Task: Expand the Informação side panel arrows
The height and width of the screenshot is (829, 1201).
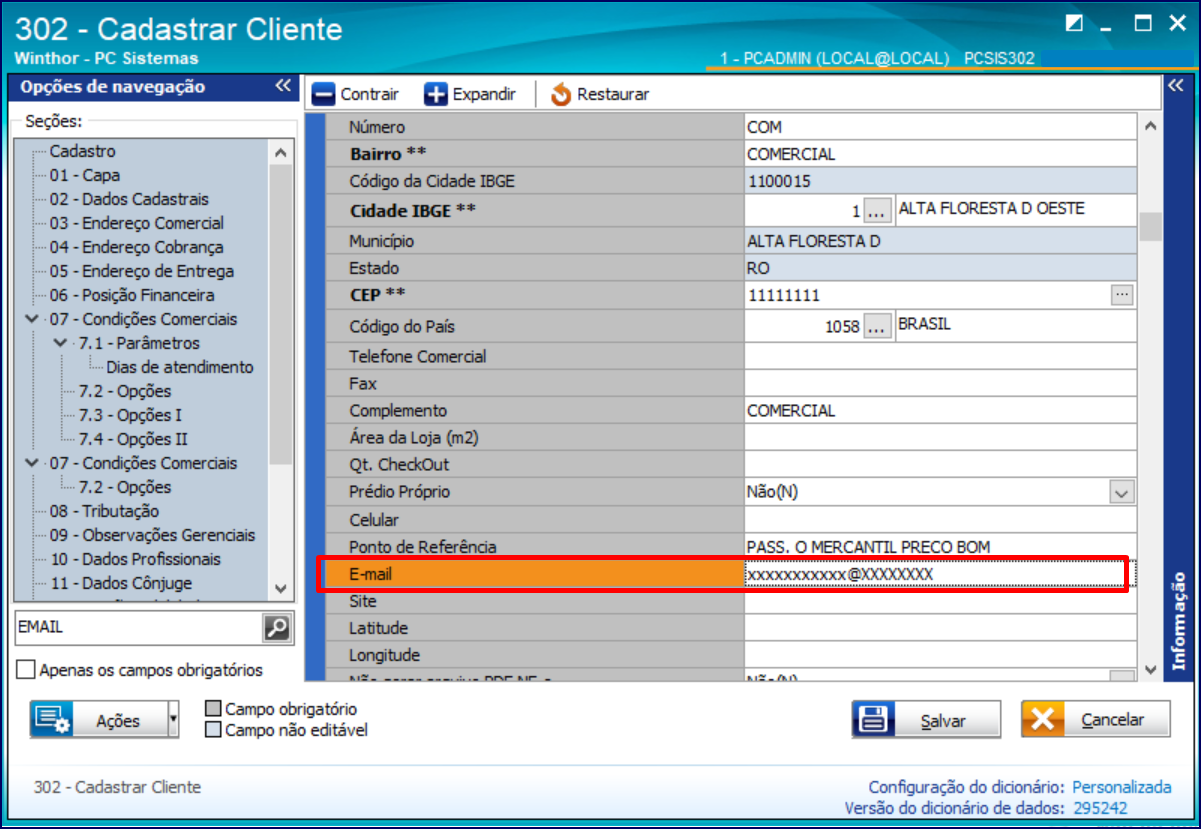Action: (x=1175, y=86)
